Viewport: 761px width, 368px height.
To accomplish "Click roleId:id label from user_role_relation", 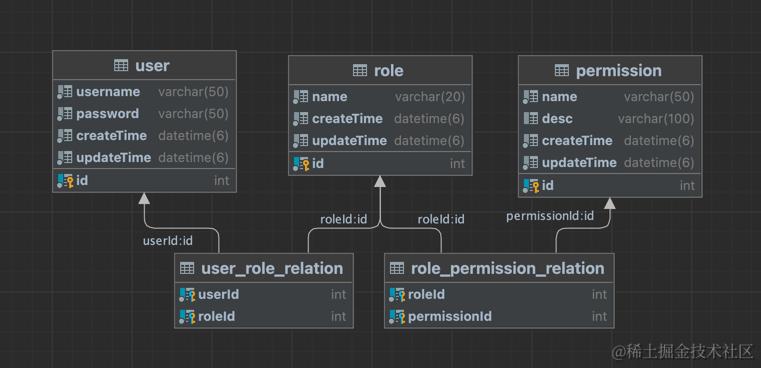I will click(344, 219).
